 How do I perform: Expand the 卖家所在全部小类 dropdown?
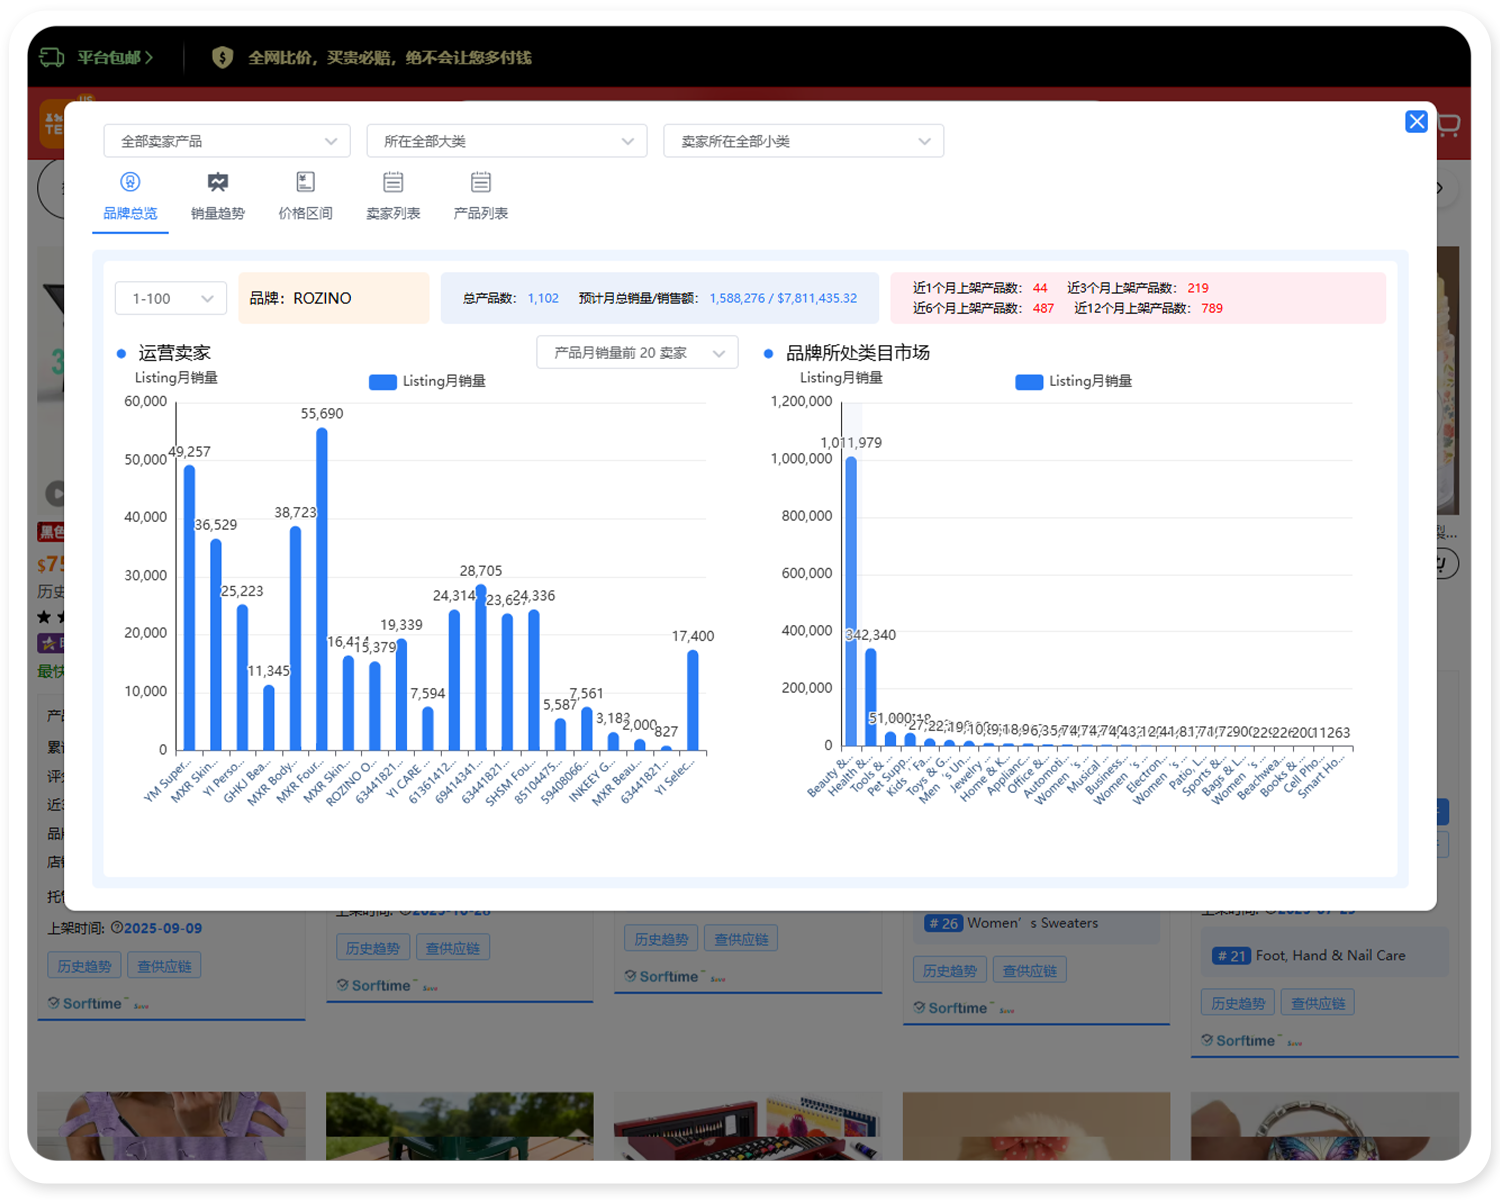(803, 141)
